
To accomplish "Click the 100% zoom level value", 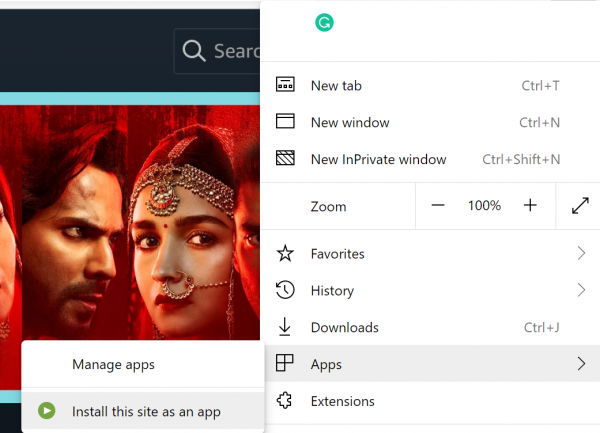I will [x=484, y=205].
